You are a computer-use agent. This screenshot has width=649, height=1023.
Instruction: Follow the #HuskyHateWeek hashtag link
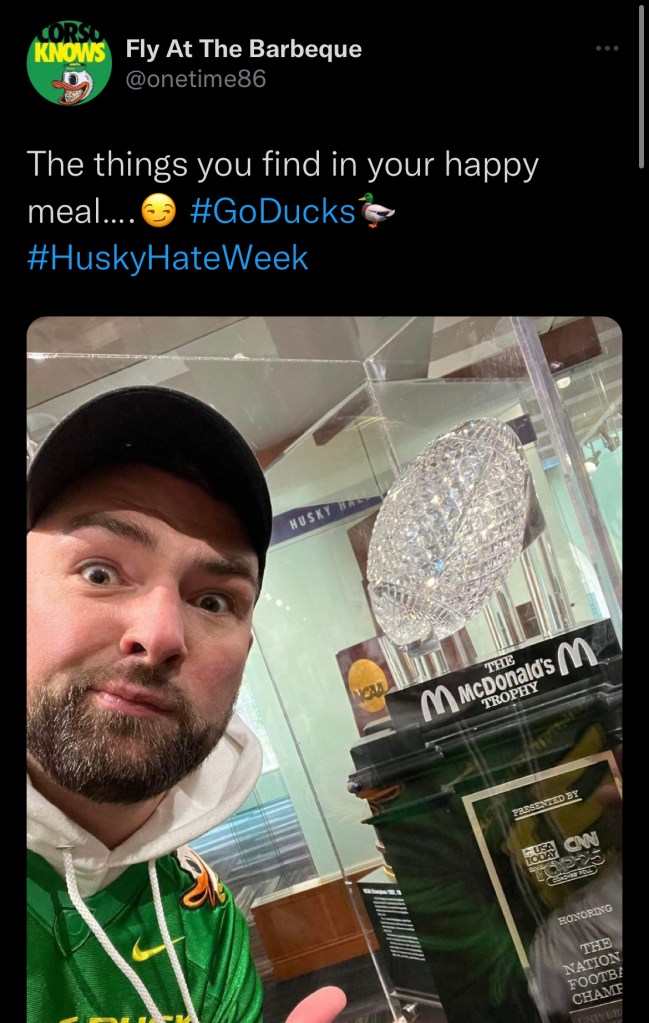(168, 258)
